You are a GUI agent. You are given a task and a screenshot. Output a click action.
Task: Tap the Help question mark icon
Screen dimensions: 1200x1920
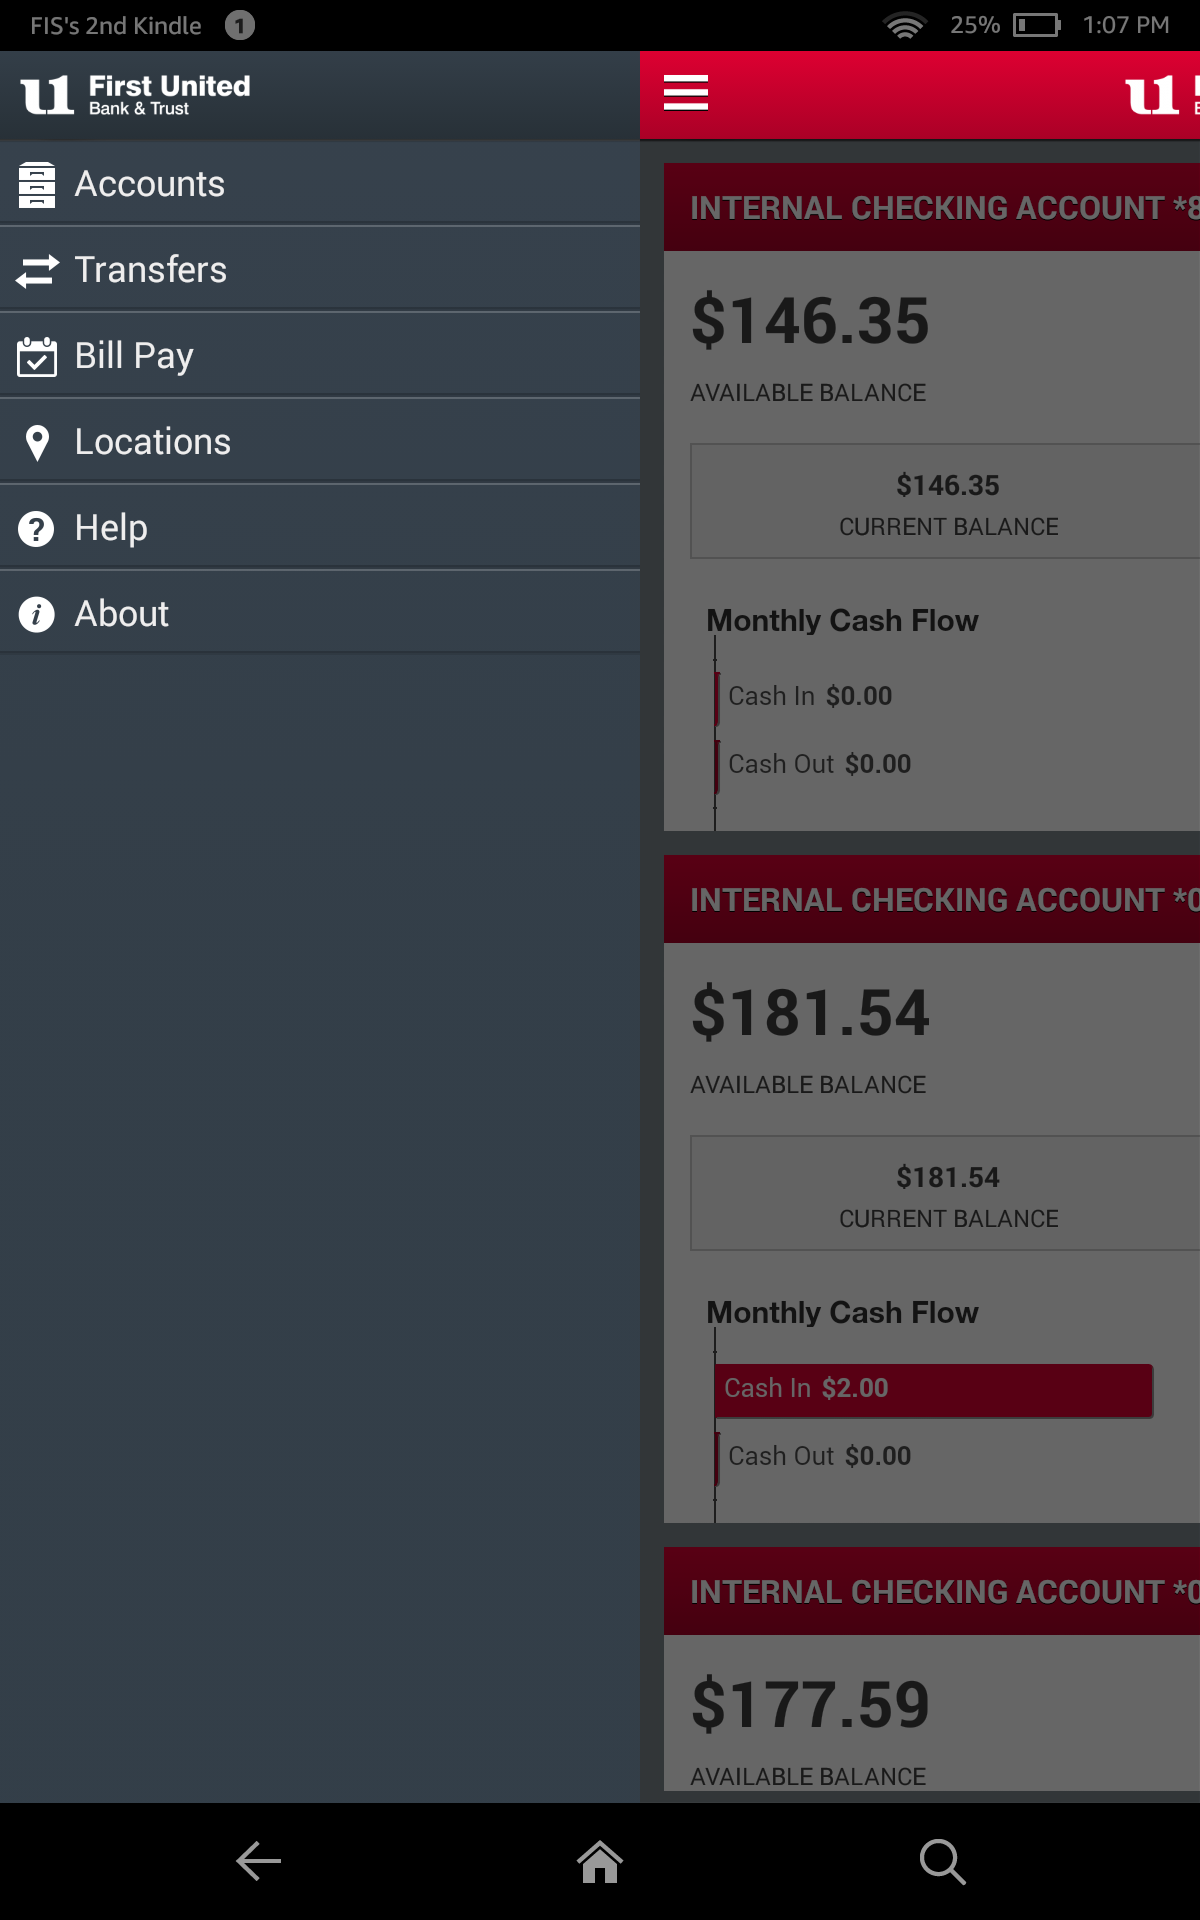tap(37, 528)
